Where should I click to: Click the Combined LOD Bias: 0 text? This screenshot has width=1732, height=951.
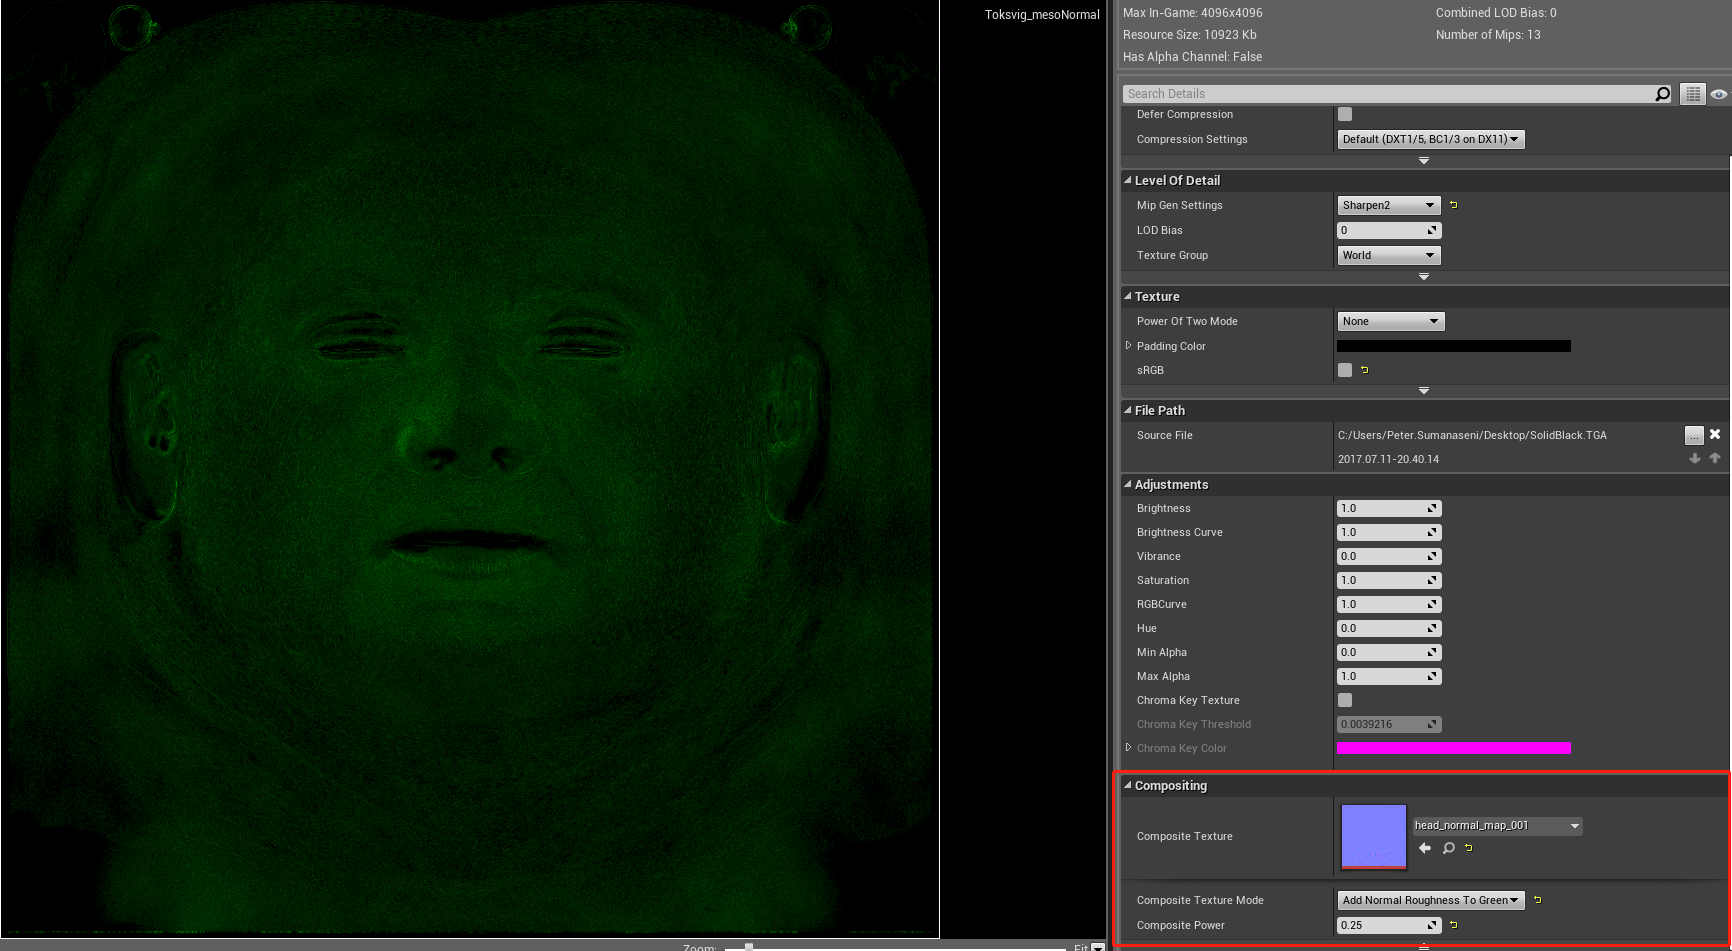tap(1496, 13)
